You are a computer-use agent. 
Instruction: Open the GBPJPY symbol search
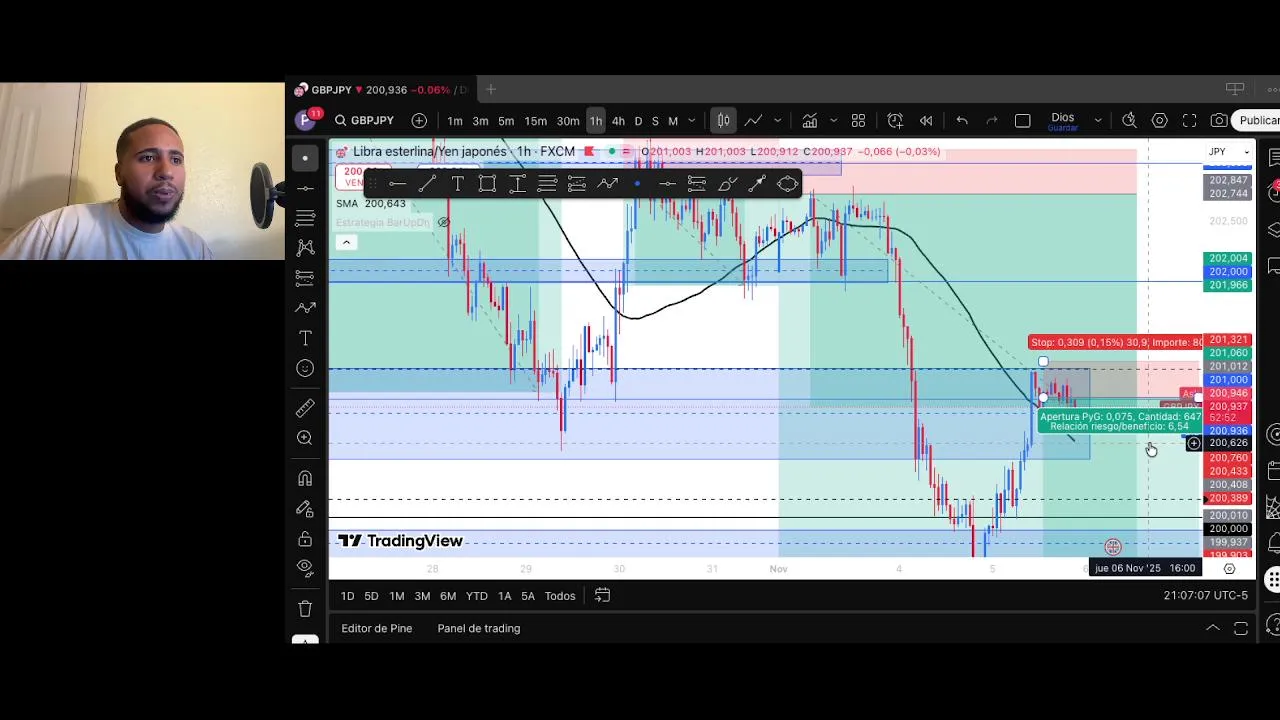[364, 121]
